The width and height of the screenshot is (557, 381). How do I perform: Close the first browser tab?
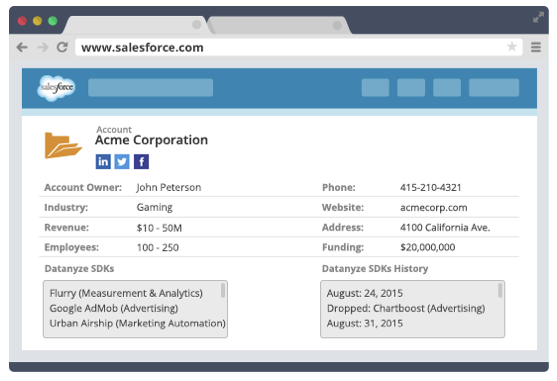[196, 25]
